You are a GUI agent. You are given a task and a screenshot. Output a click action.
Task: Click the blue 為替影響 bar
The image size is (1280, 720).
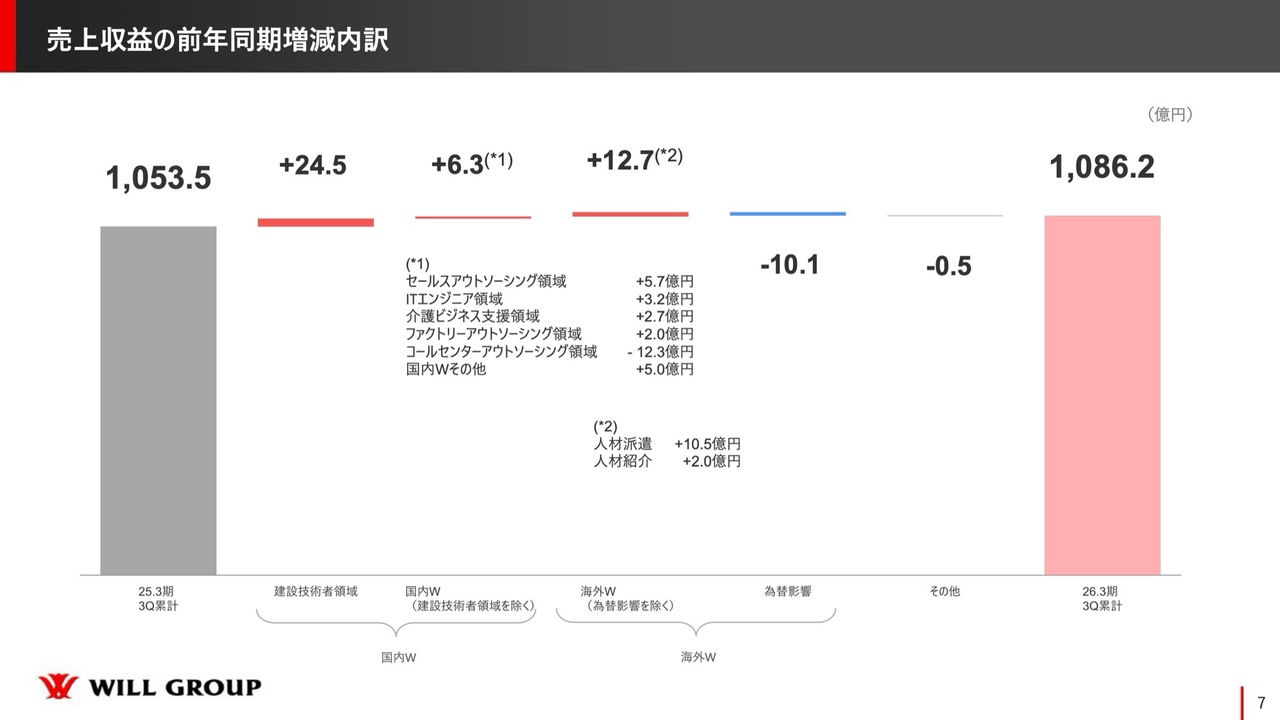click(x=787, y=213)
